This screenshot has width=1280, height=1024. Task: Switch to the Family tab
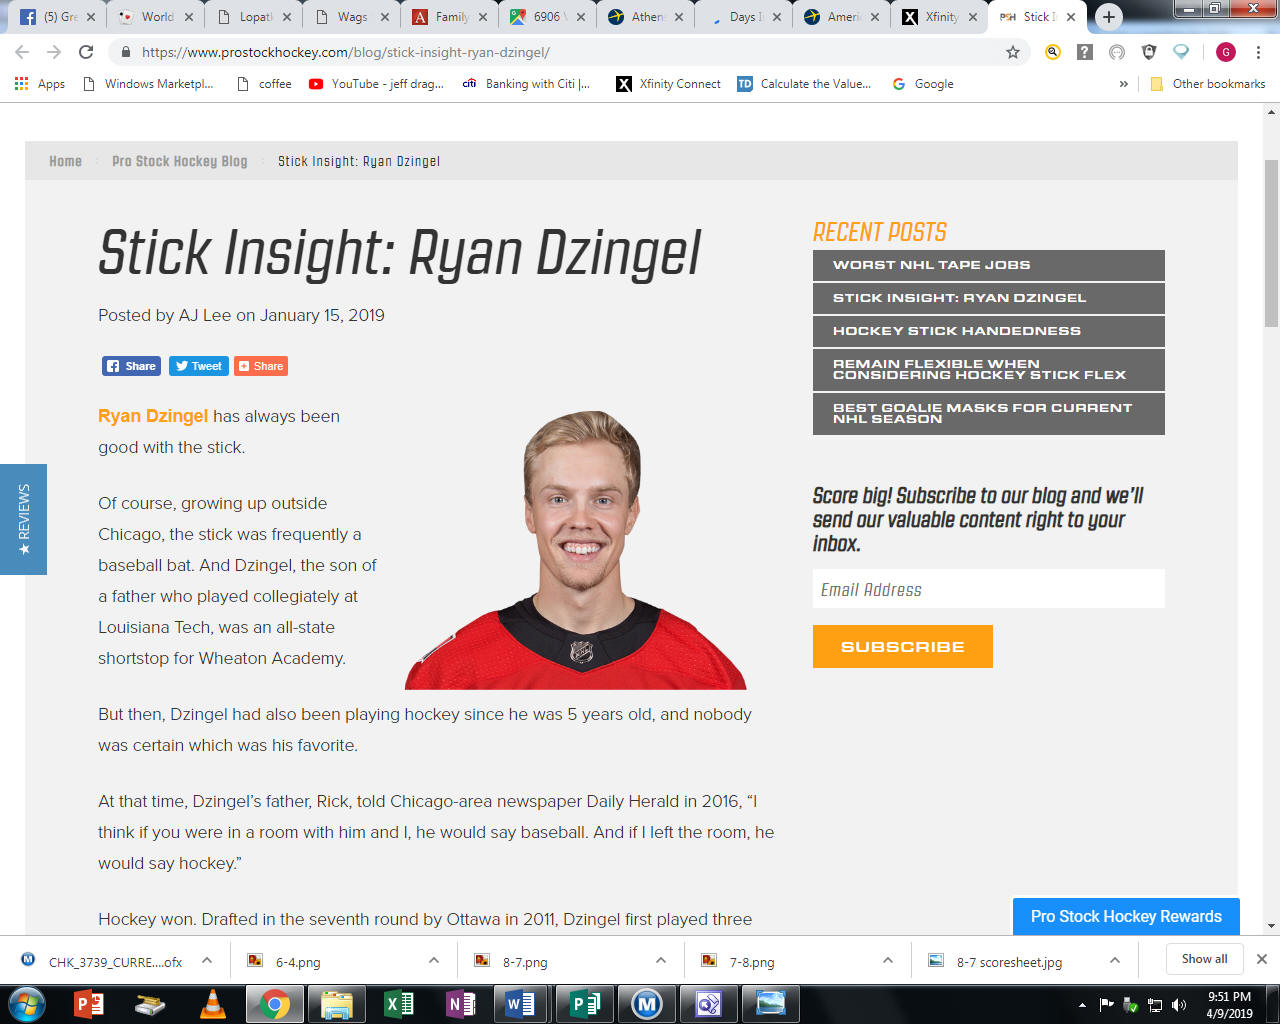448,17
